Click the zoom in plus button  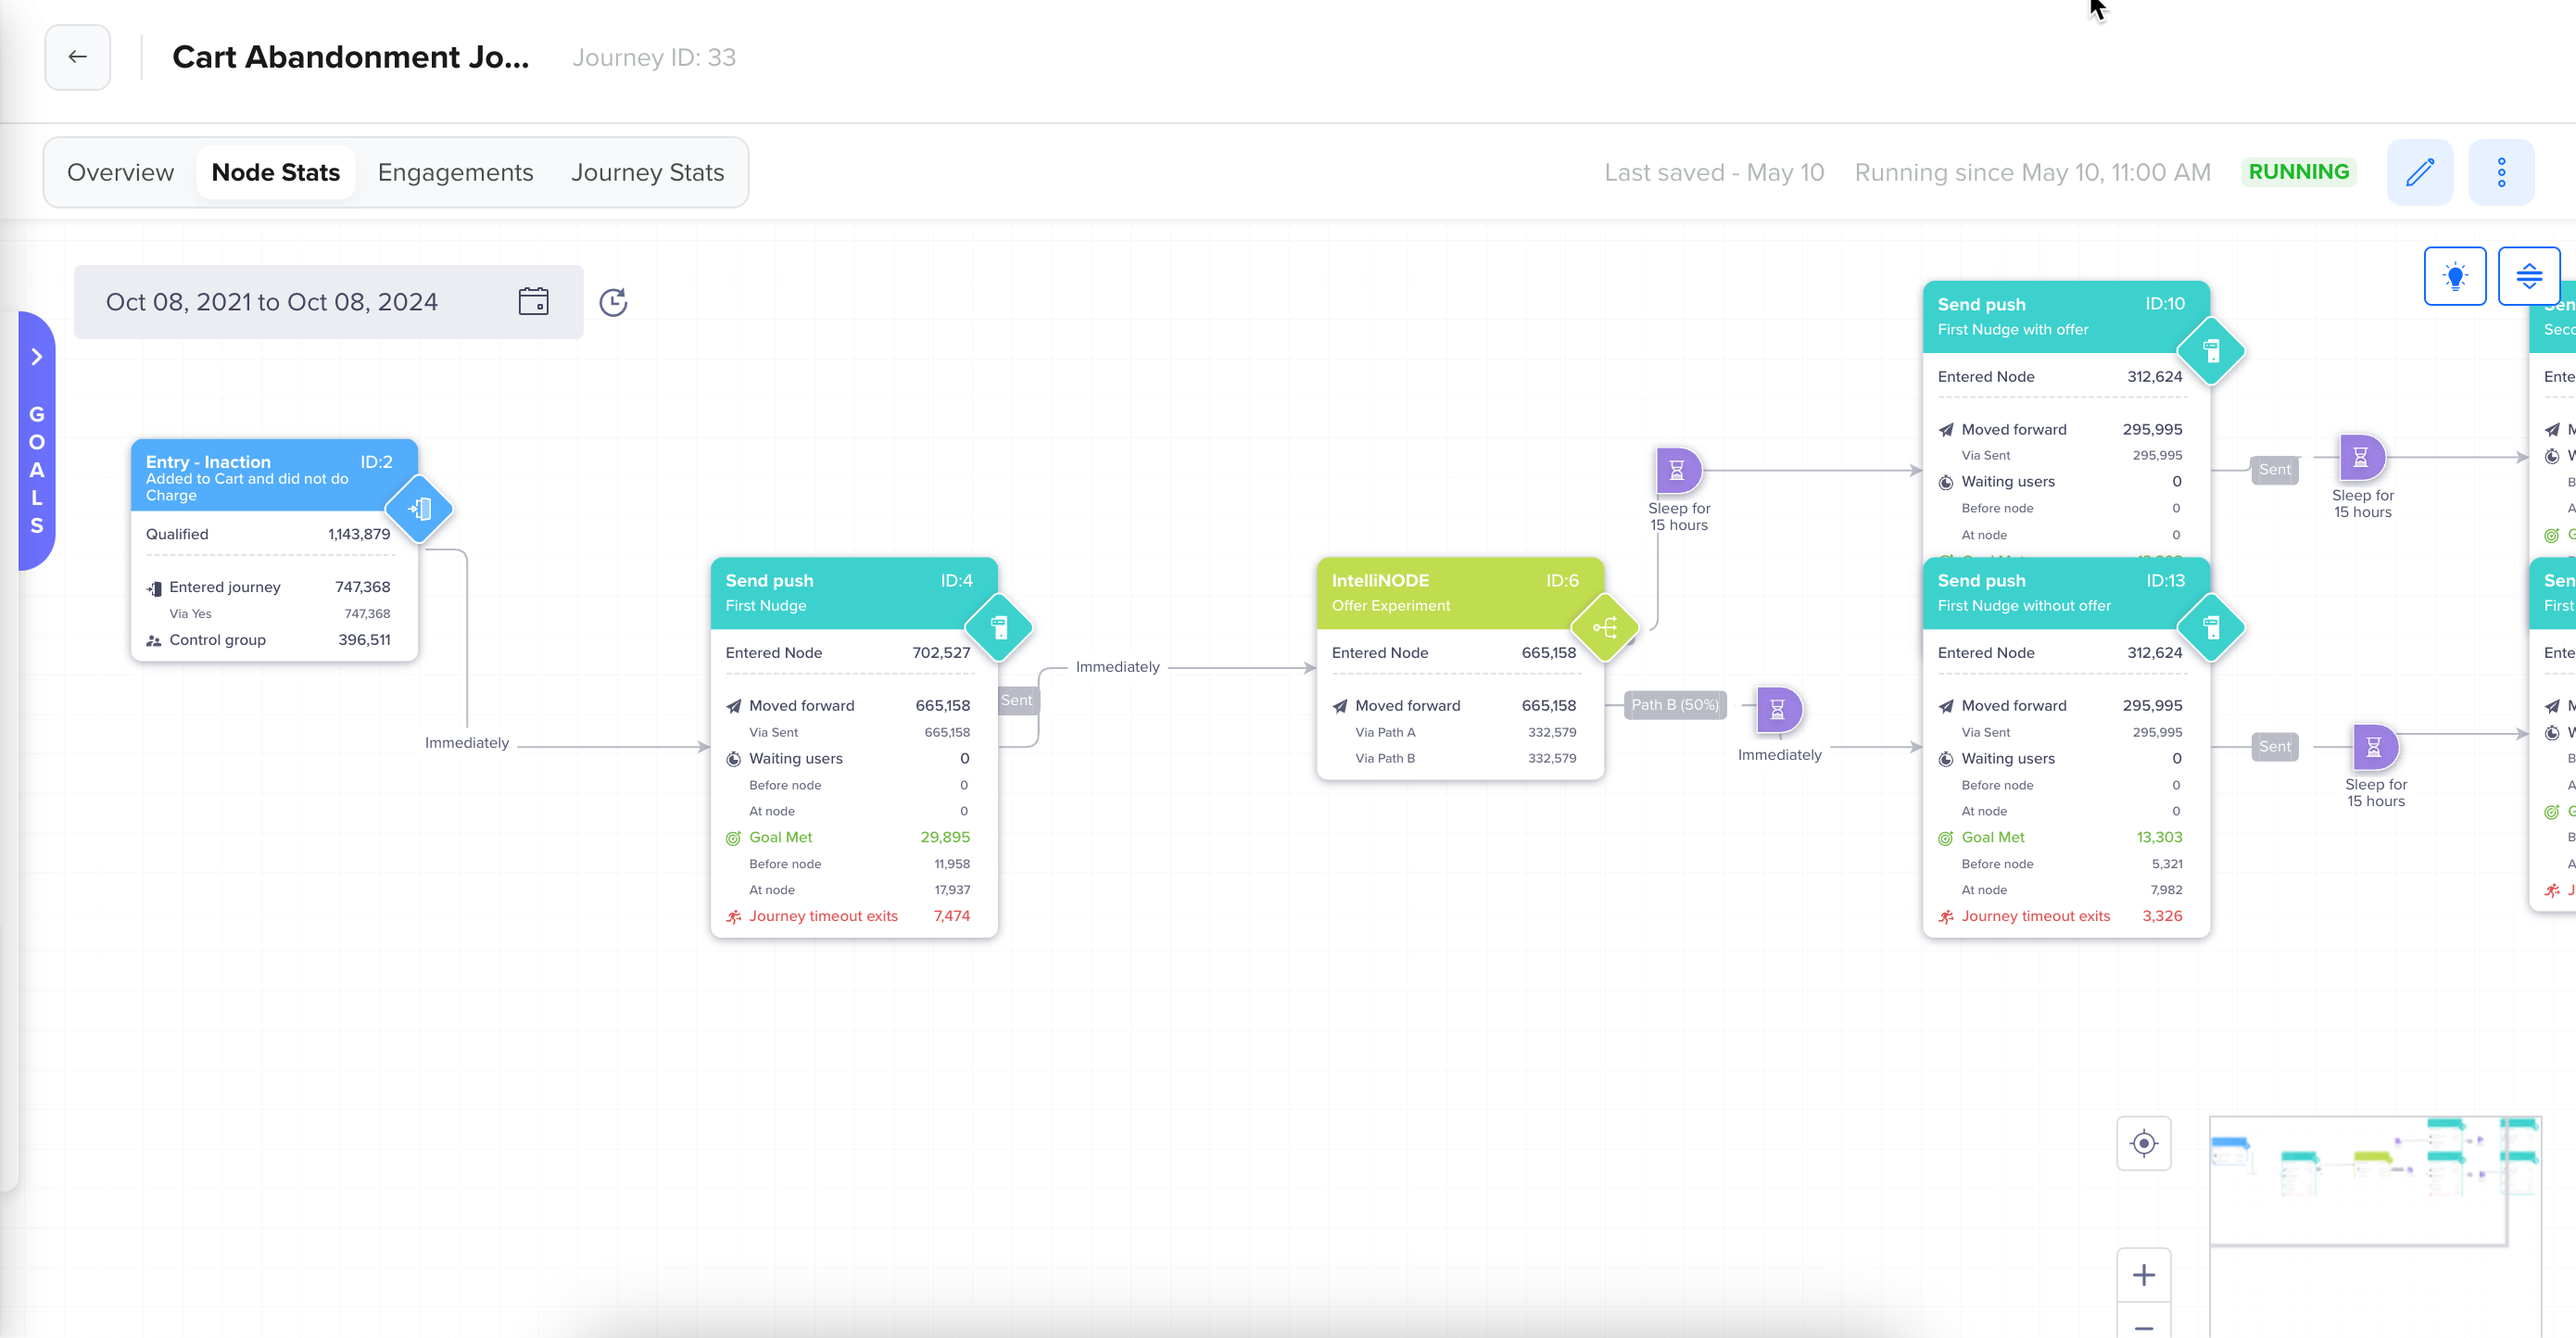(2143, 1274)
